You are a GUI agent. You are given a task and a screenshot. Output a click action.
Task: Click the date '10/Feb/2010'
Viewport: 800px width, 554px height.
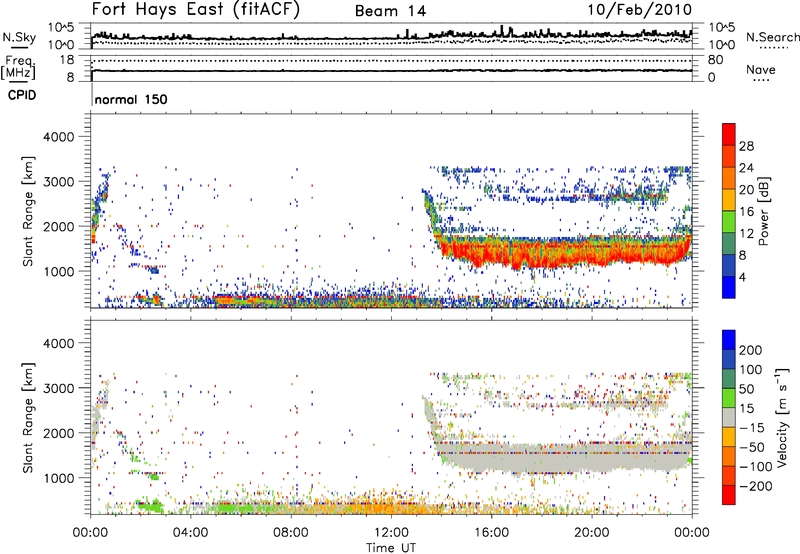pos(640,10)
